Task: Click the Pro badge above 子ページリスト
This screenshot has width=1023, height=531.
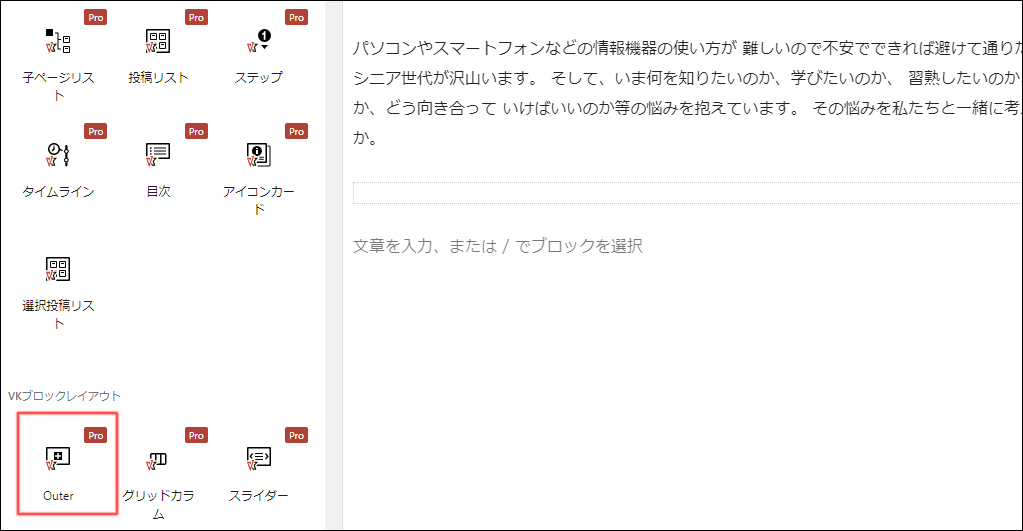Action: click(x=96, y=18)
